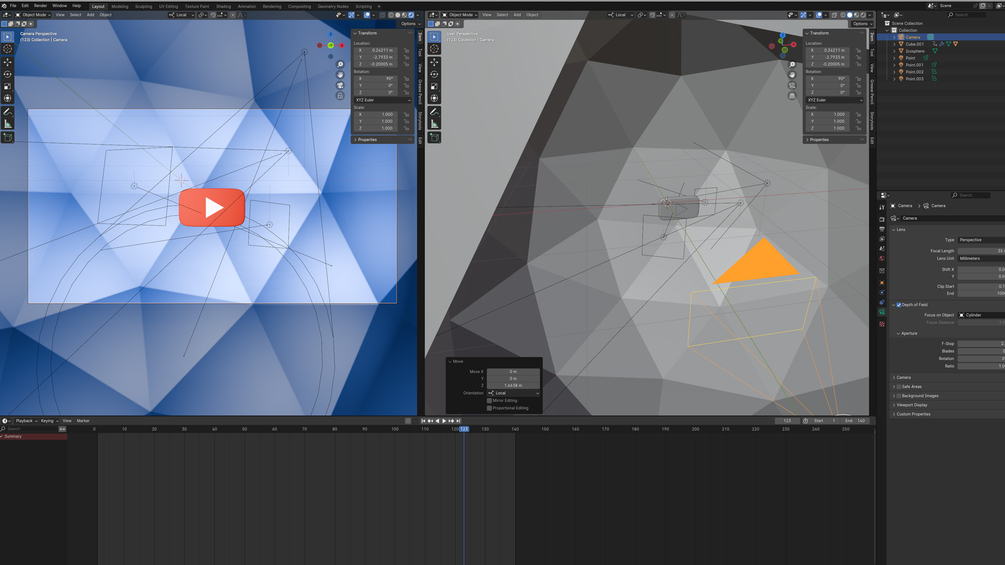Lock Location X in left viewport Transform panel

(406, 50)
